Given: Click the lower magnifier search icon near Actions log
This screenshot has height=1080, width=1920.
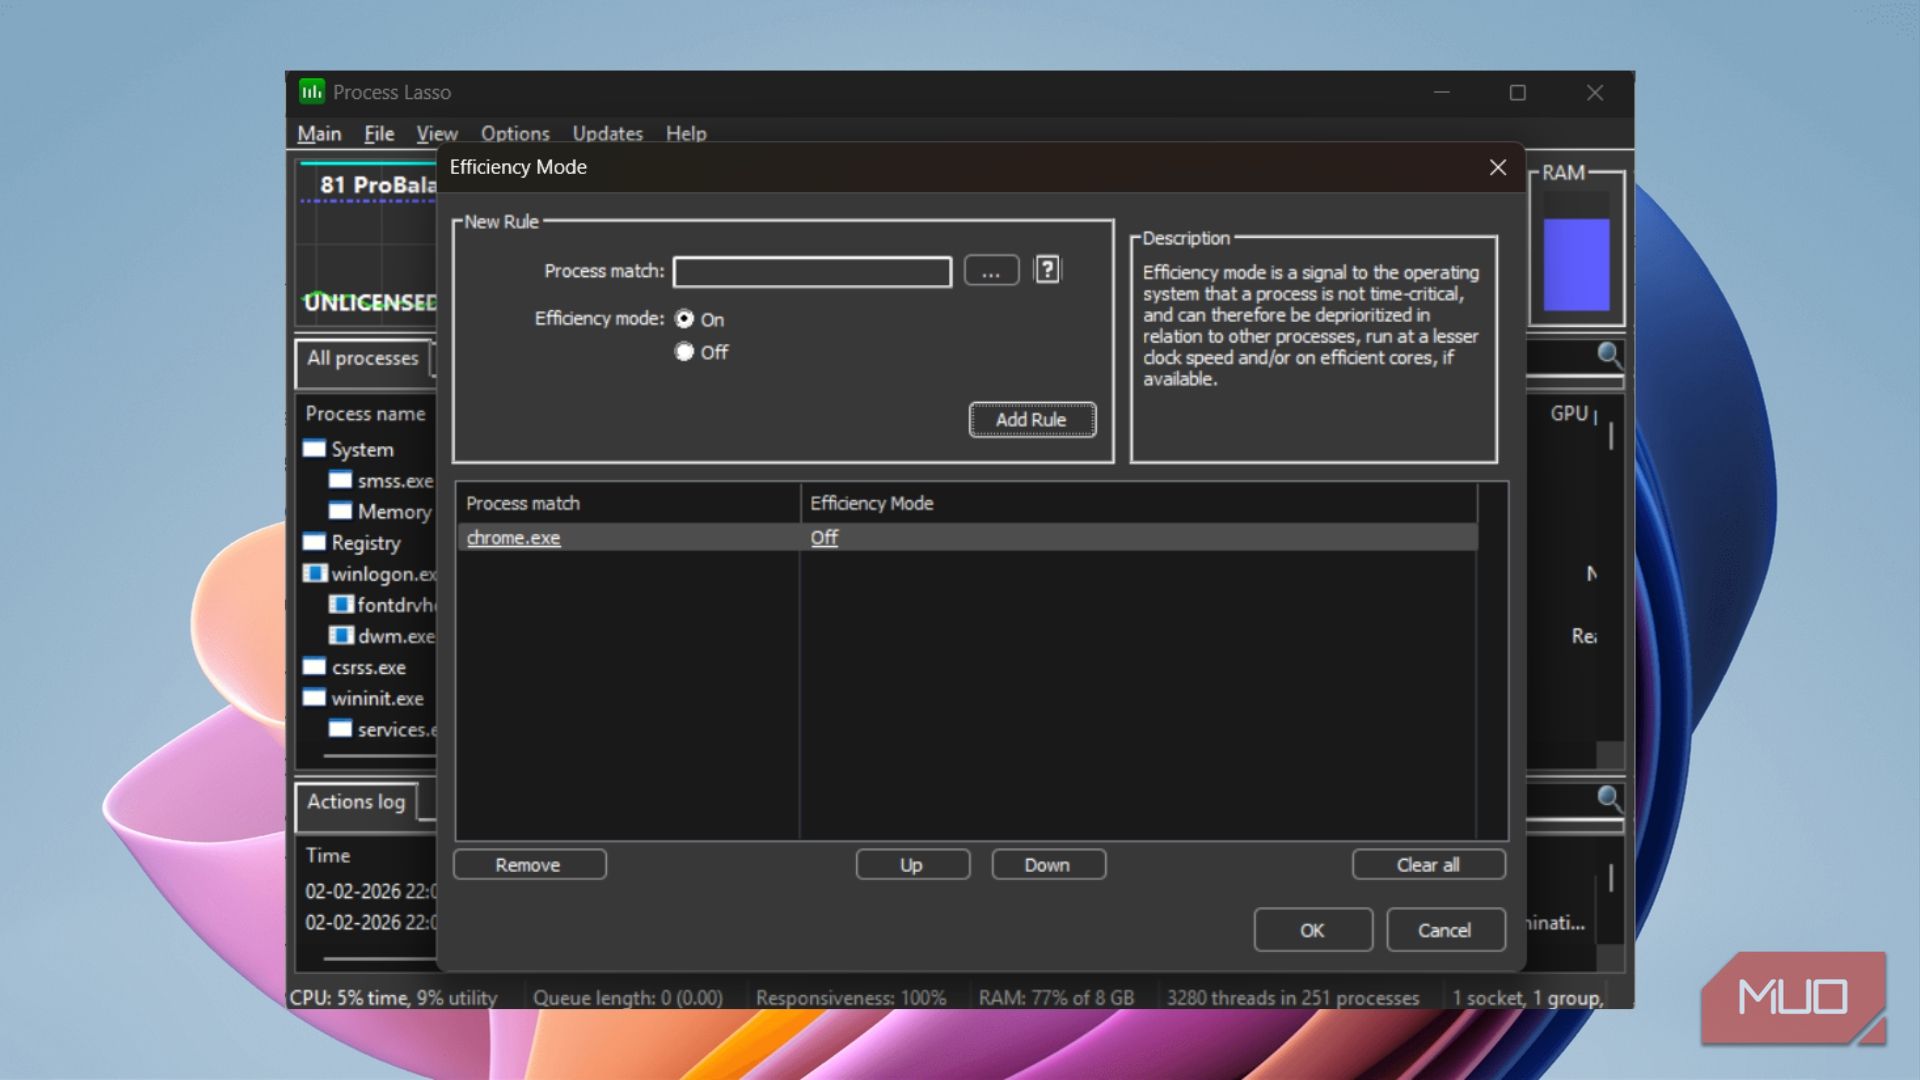Looking at the screenshot, I should point(1608,798).
